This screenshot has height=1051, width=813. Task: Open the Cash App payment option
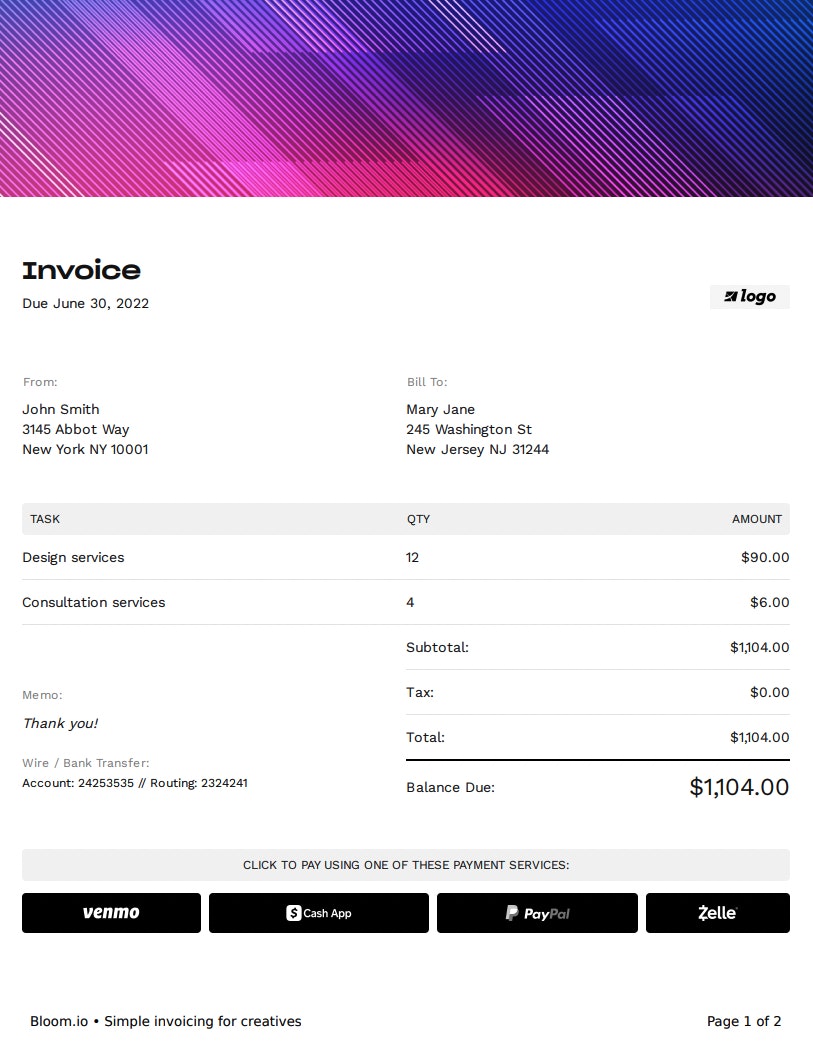(318, 912)
